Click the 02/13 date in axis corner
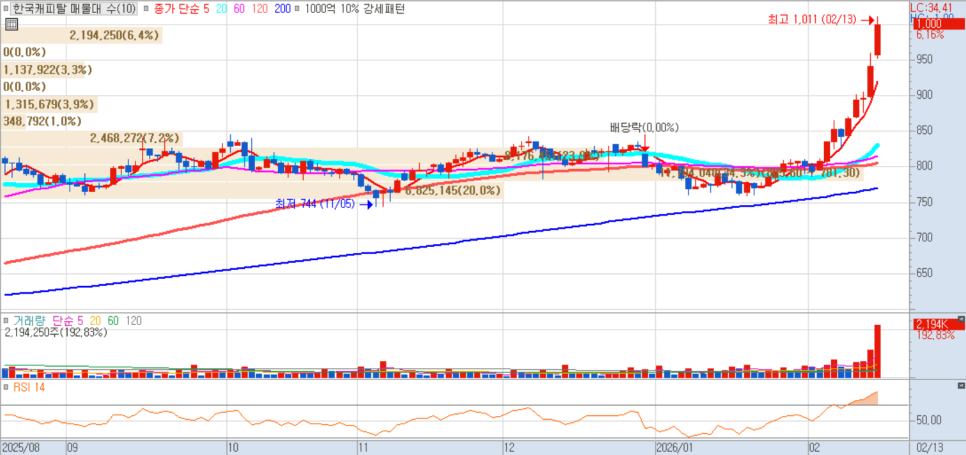 [x=928, y=447]
